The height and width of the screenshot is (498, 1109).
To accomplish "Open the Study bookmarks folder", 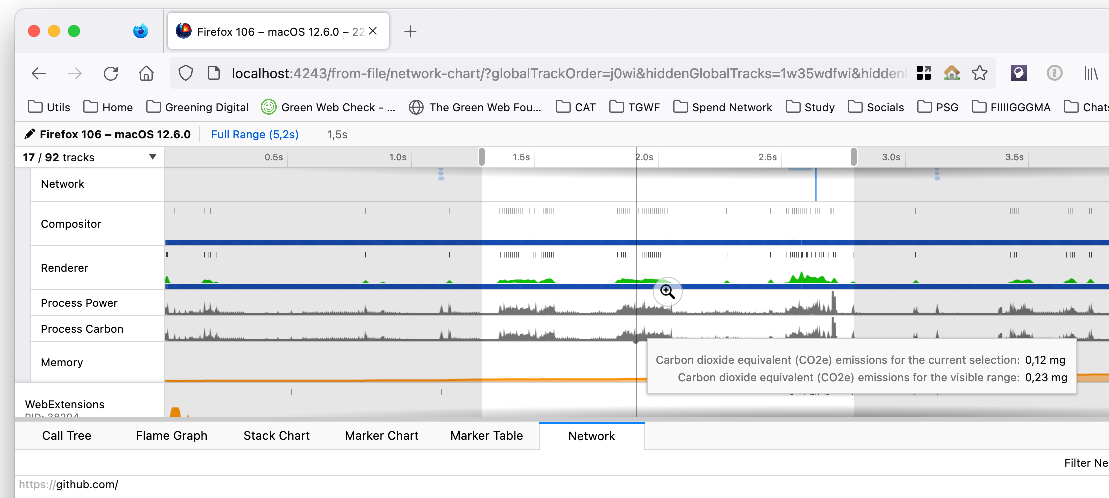I will click(810, 107).
